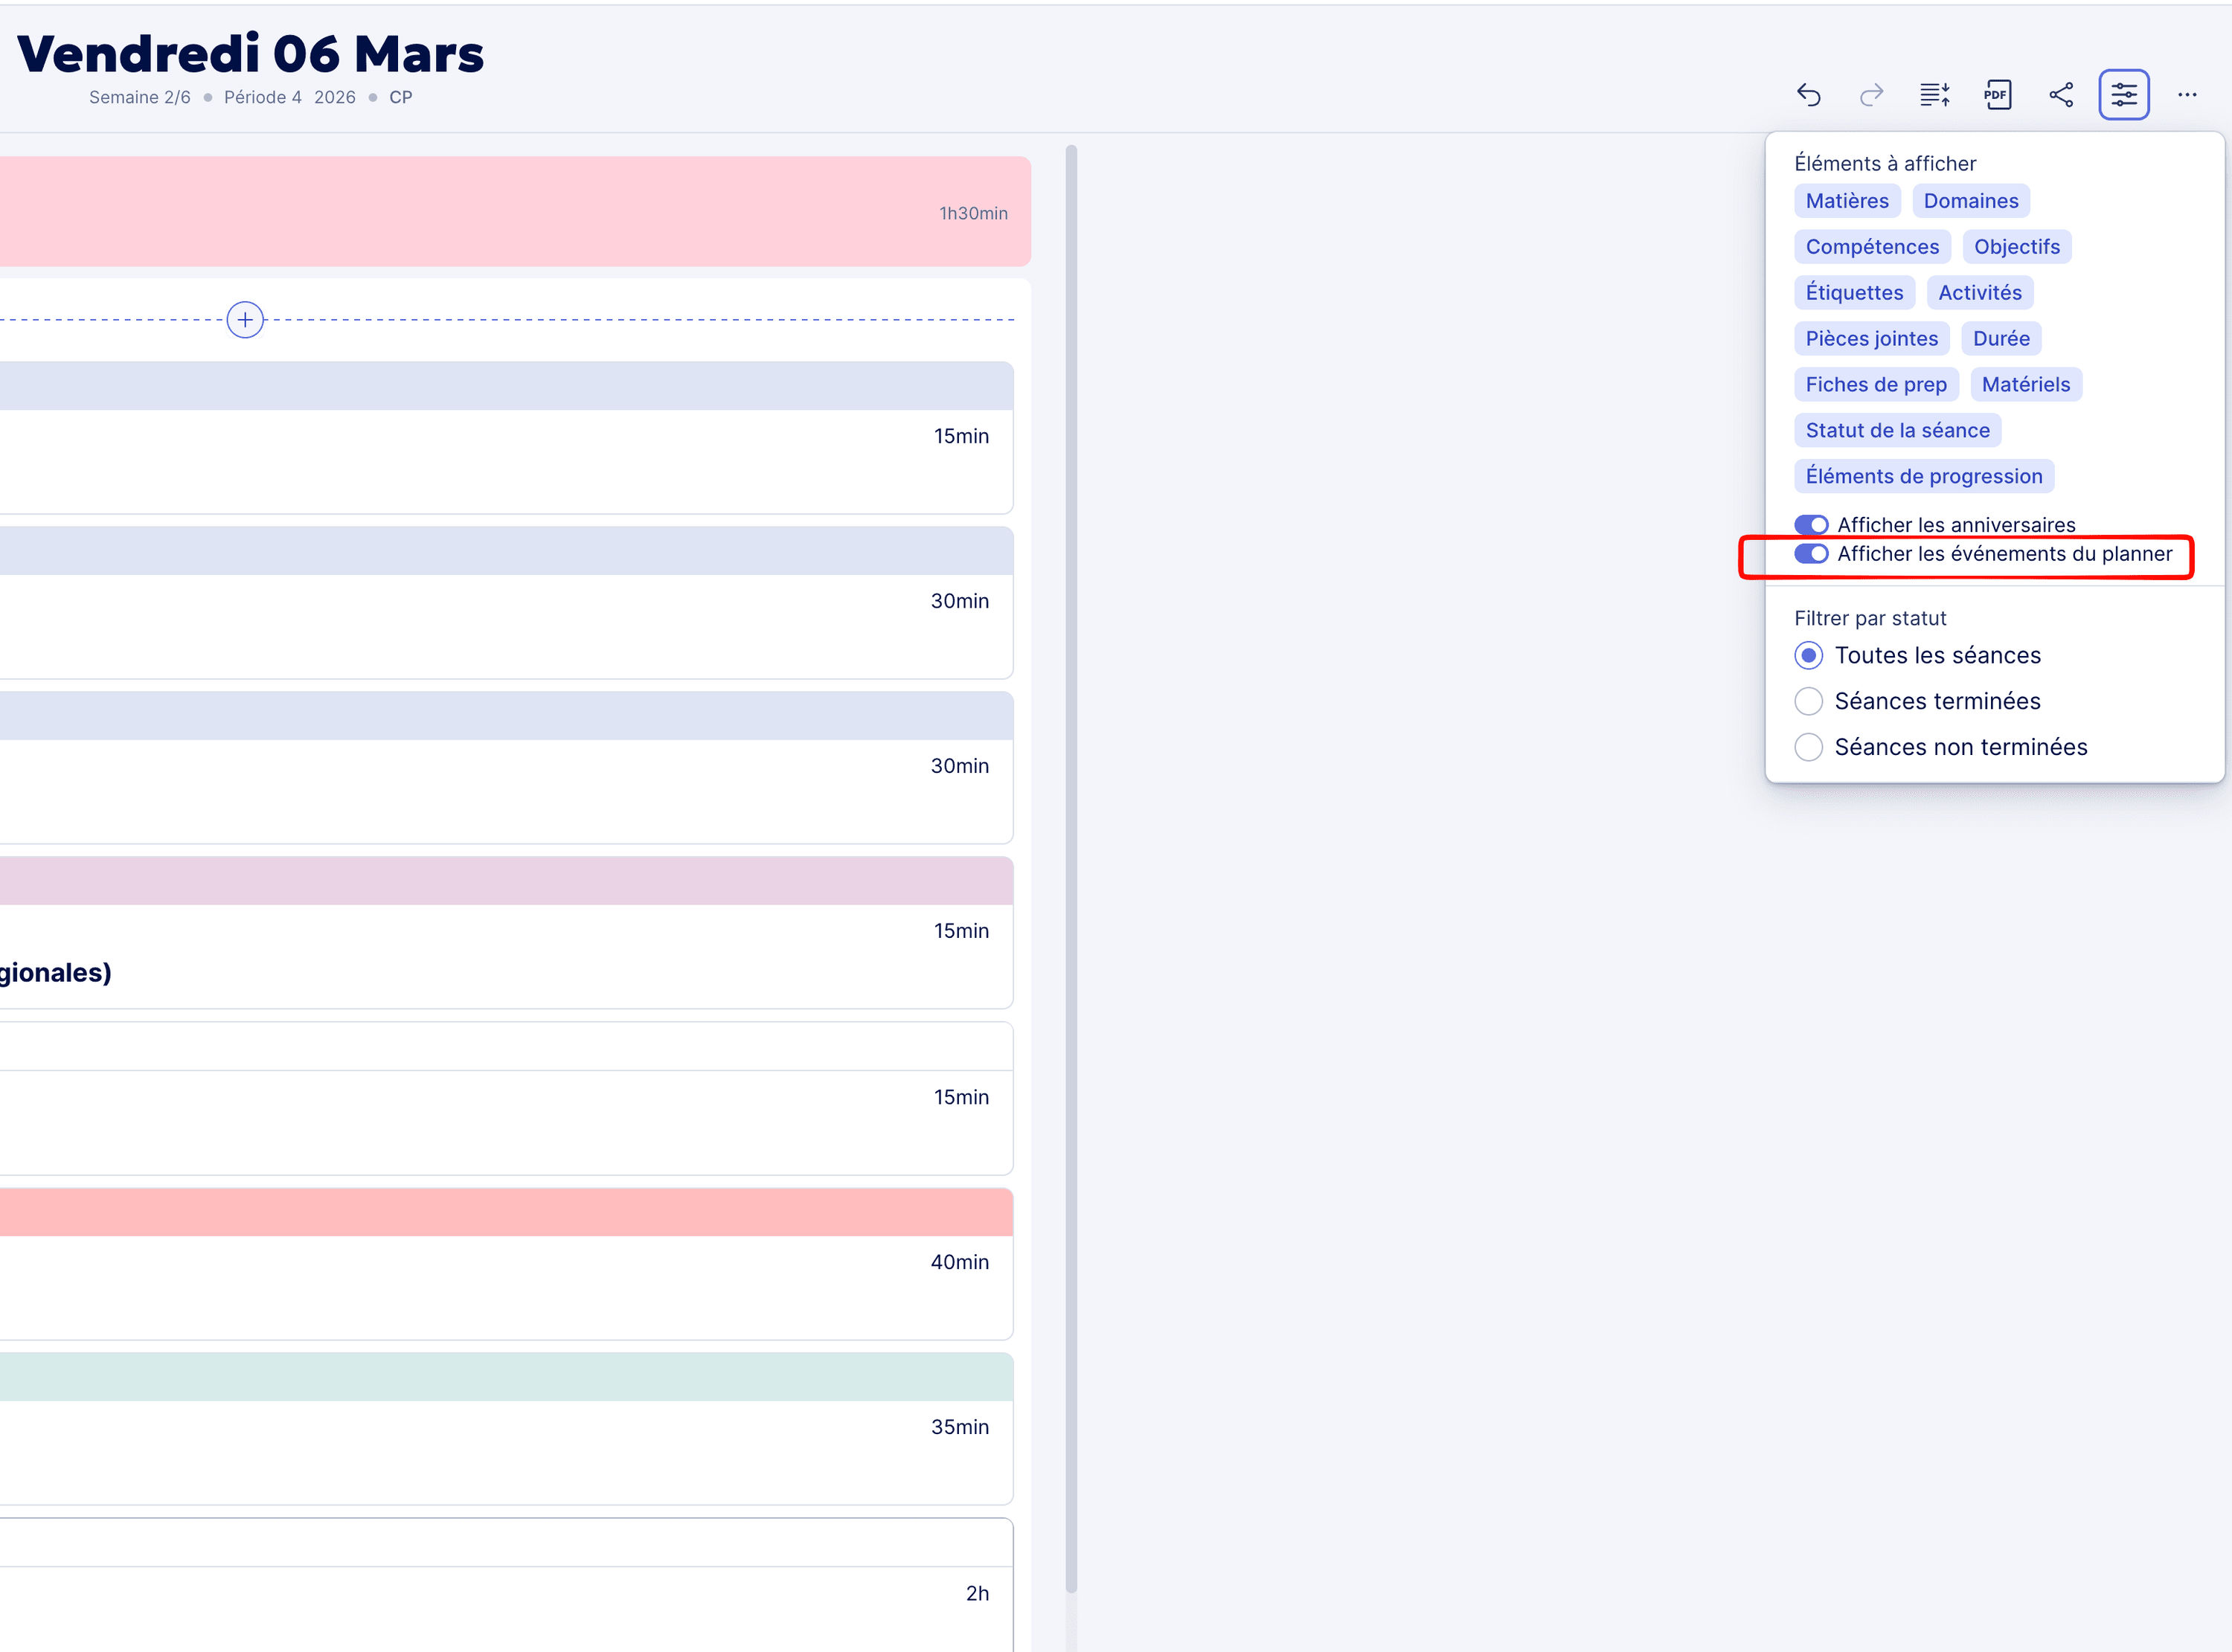Screen dimensions: 2232x1652
Task: Toggle Afficher les anniversaires switch
Action: tap(1810, 525)
